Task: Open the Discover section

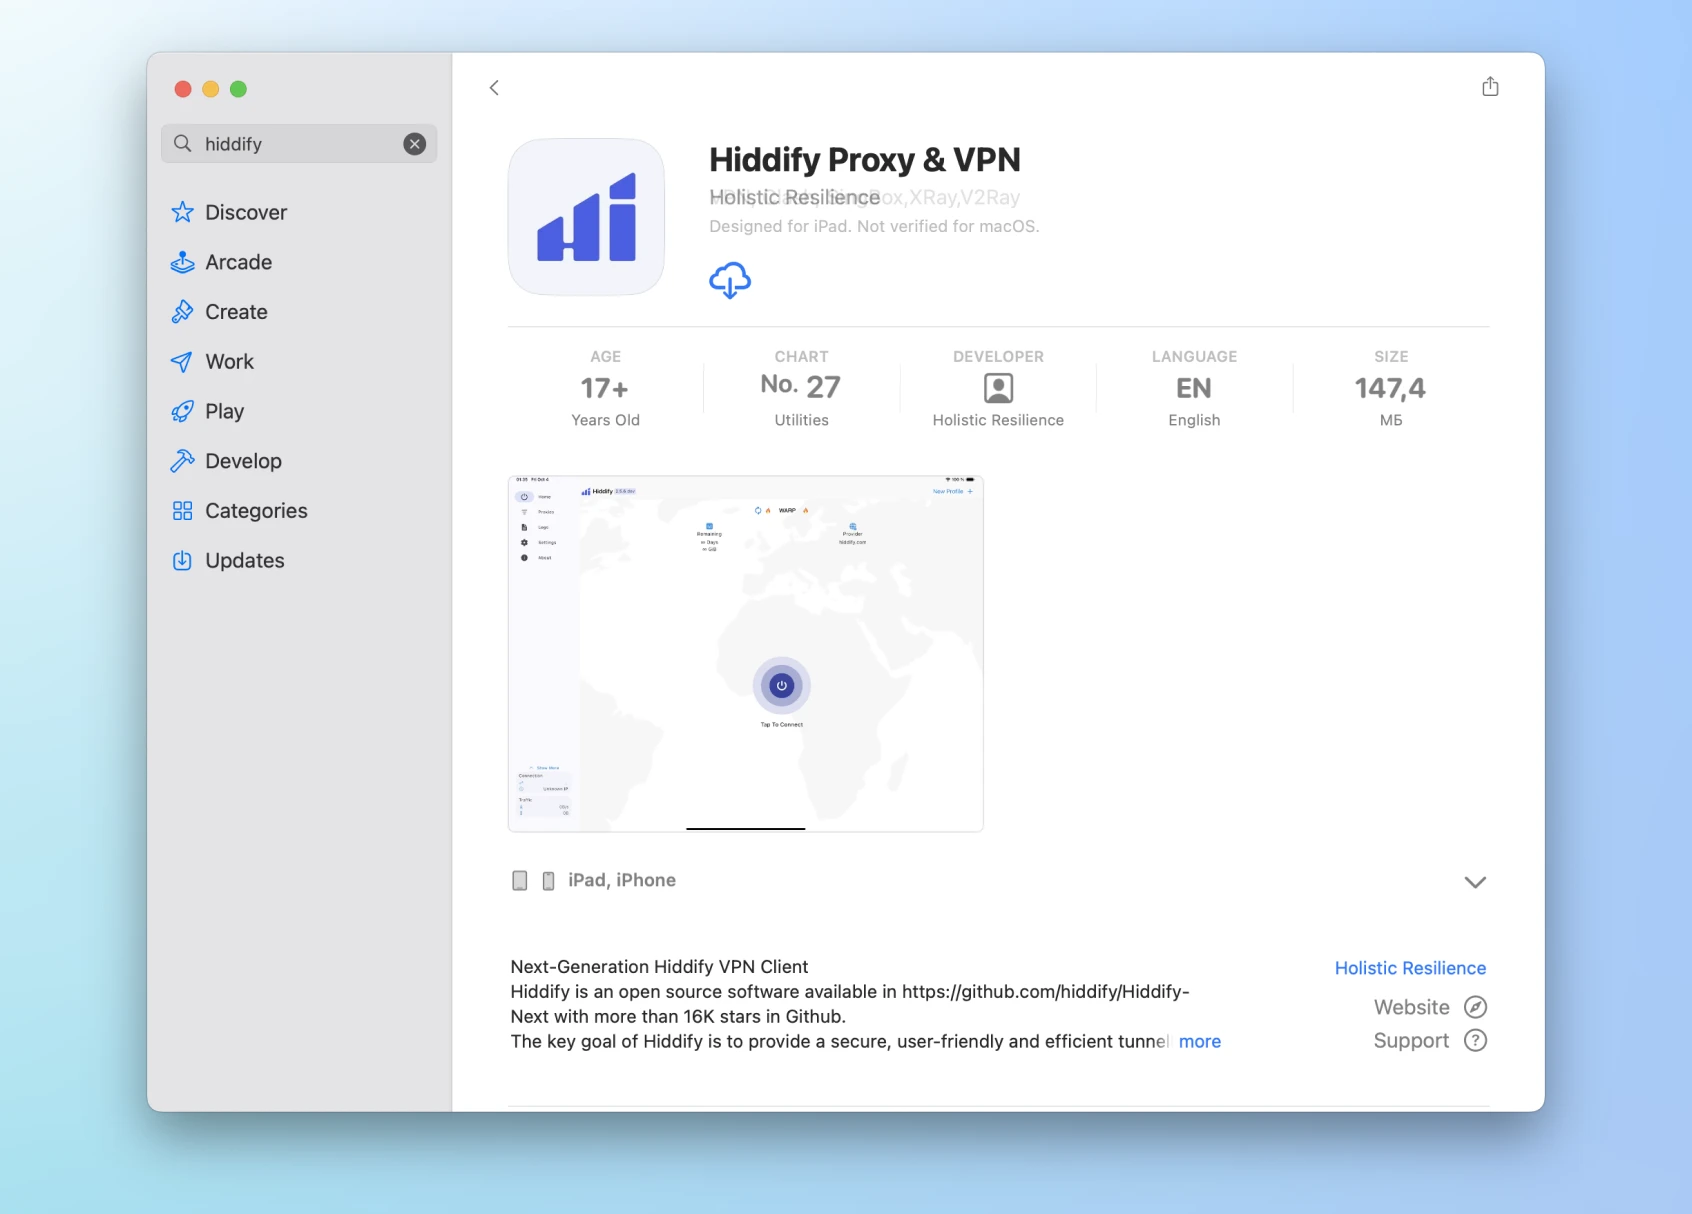Action: (x=245, y=213)
